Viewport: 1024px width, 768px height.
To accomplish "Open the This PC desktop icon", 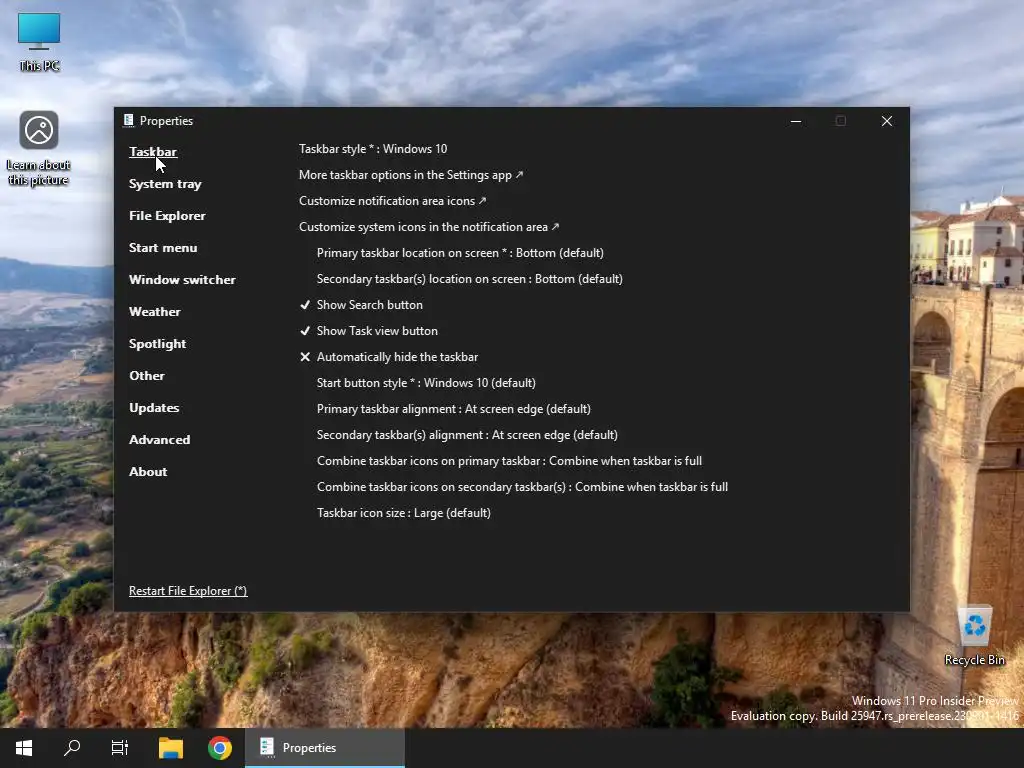I will click(x=39, y=41).
